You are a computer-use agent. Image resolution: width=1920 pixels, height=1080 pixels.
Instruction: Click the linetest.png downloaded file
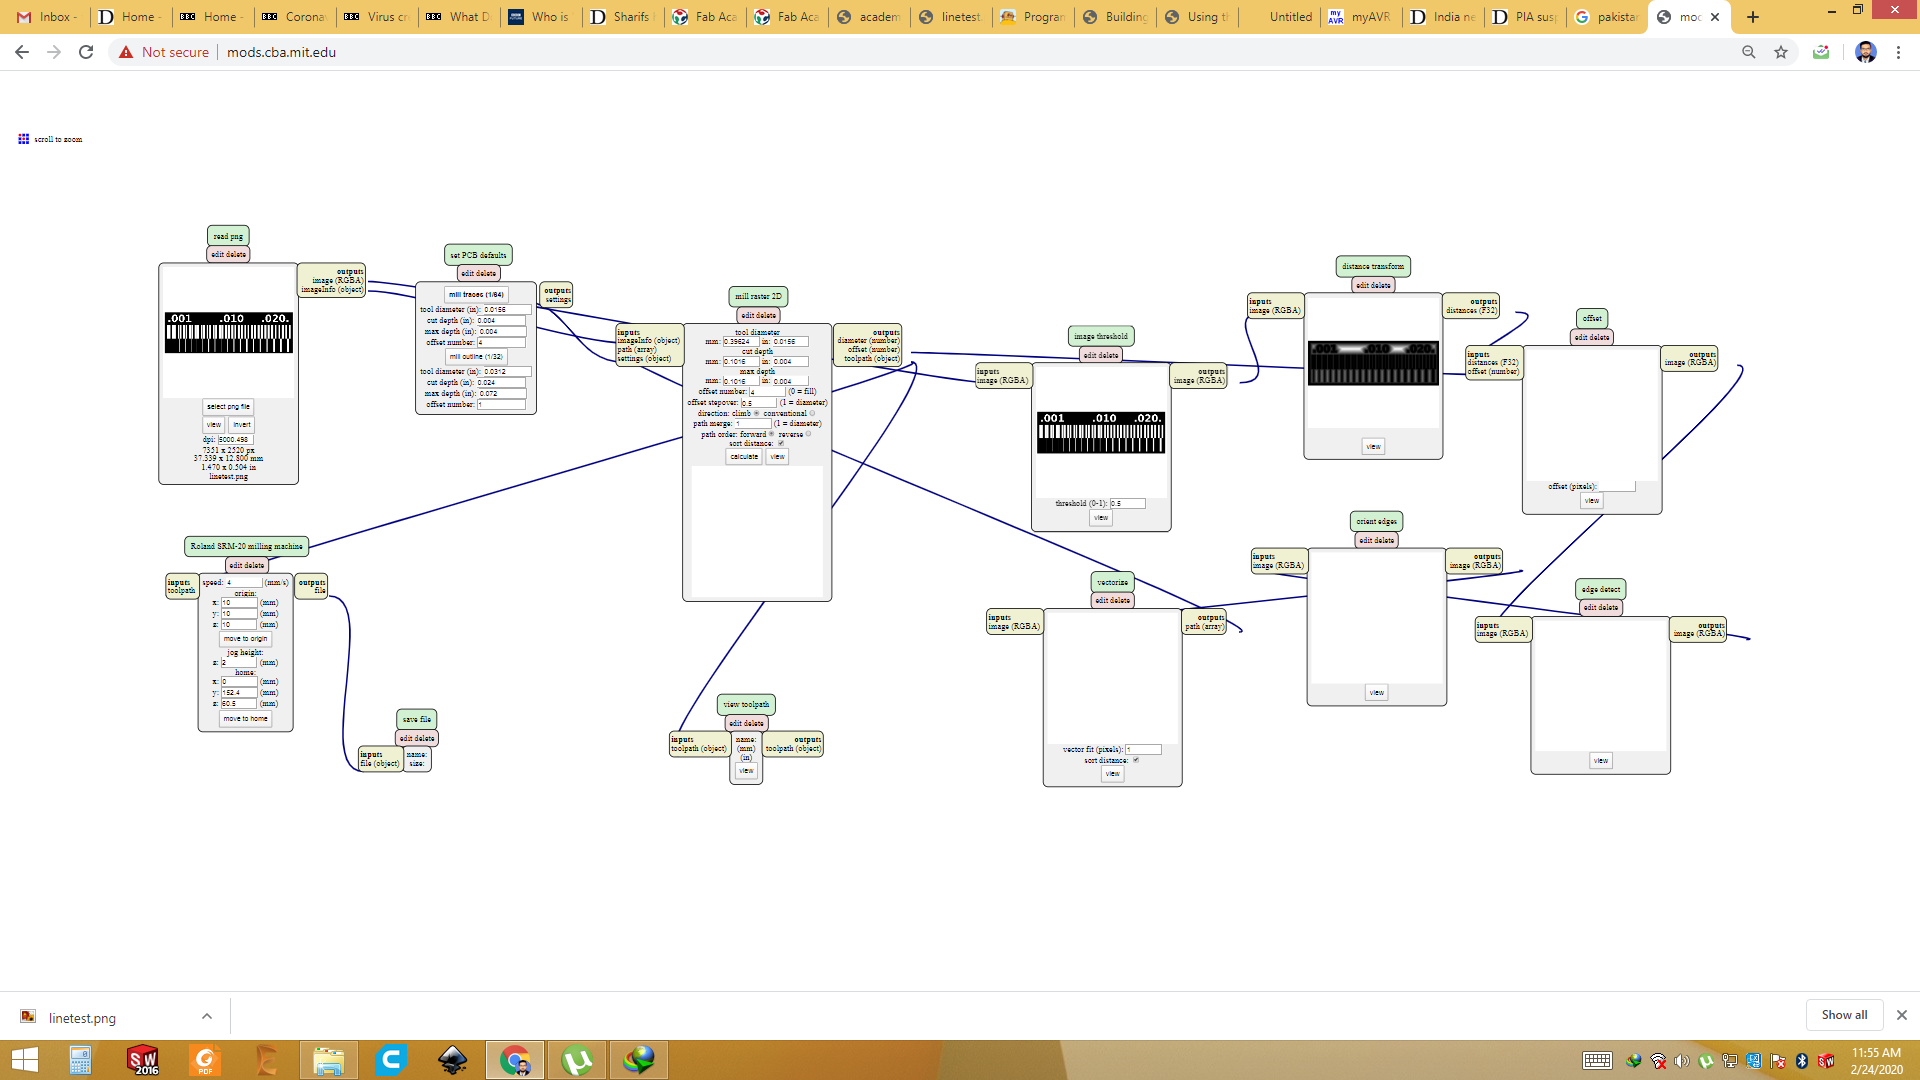(82, 1015)
